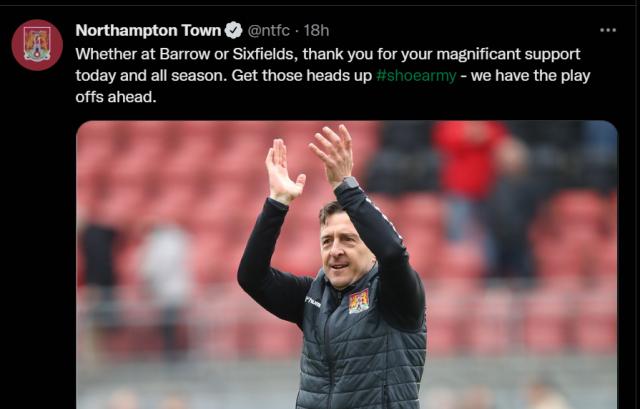Click the hummel logo on the jacket
Image resolution: width=640 pixels, height=409 pixels.
[313, 302]
